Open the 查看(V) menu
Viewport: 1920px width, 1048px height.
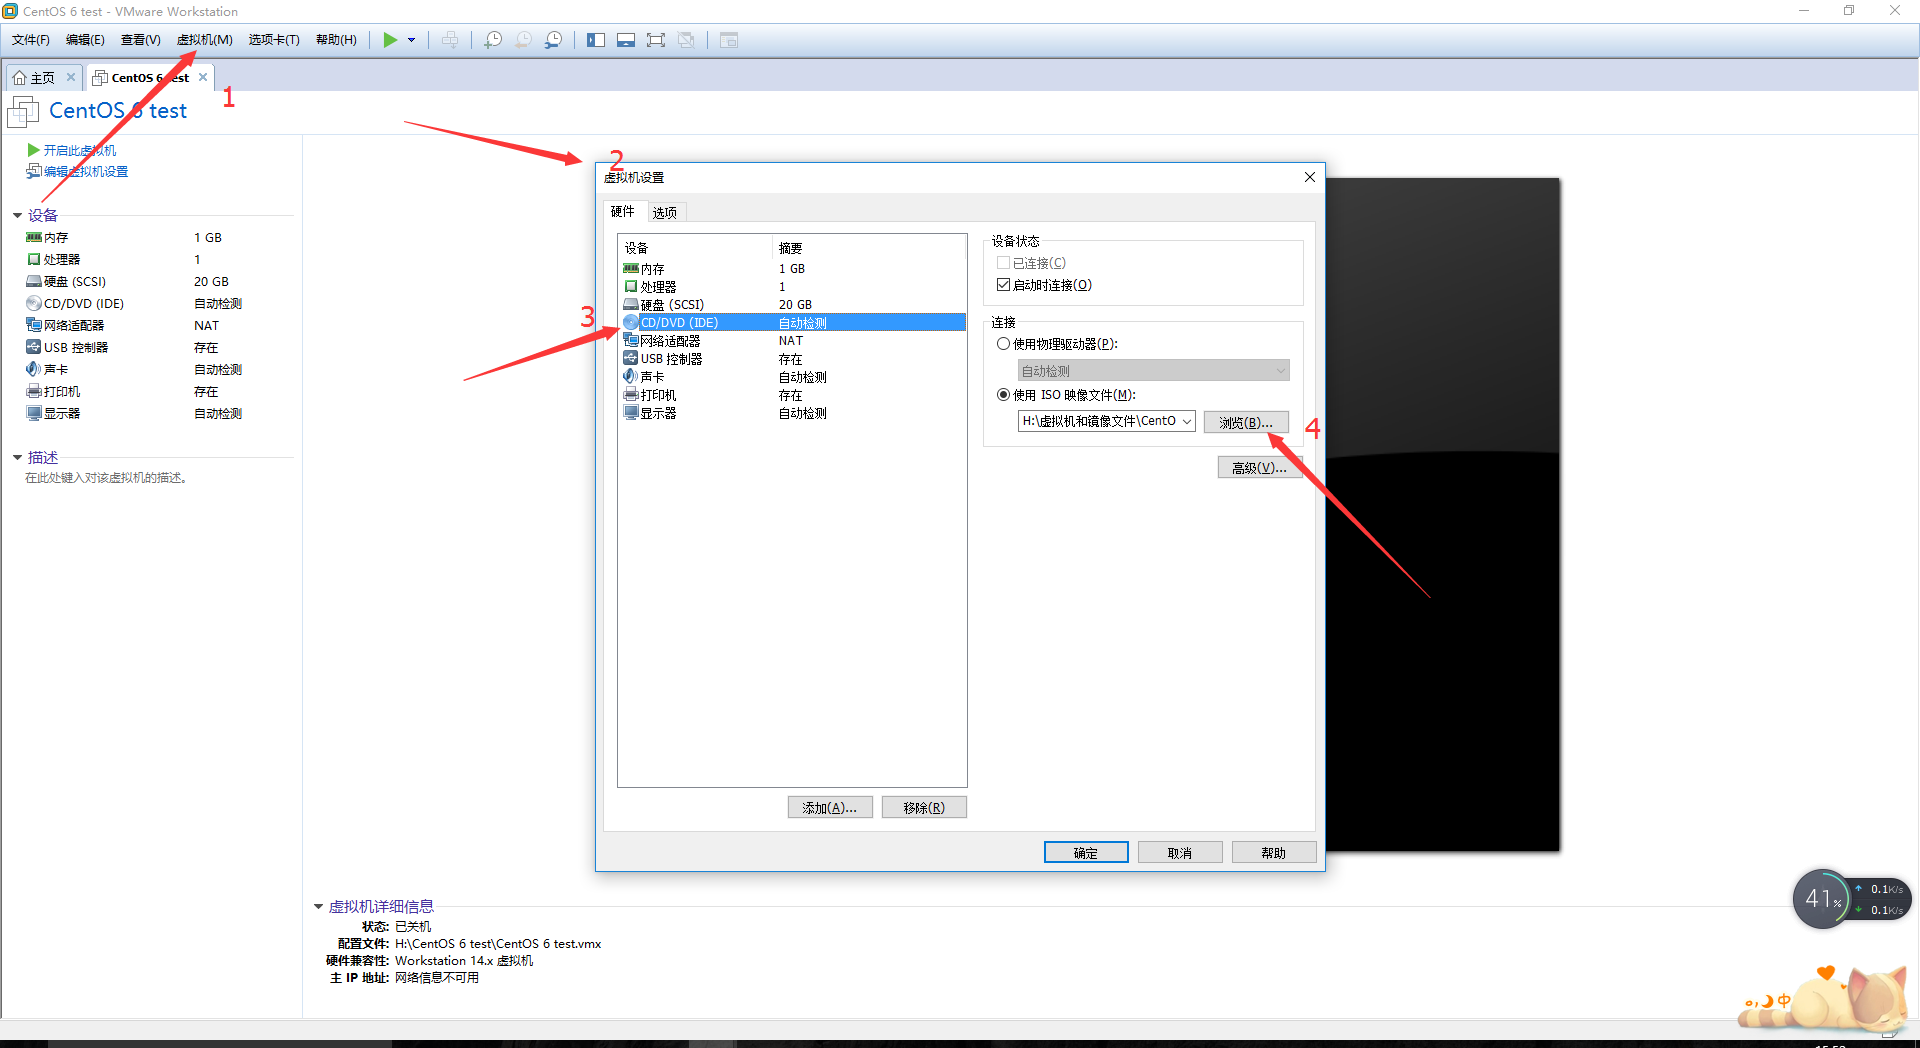140,40
